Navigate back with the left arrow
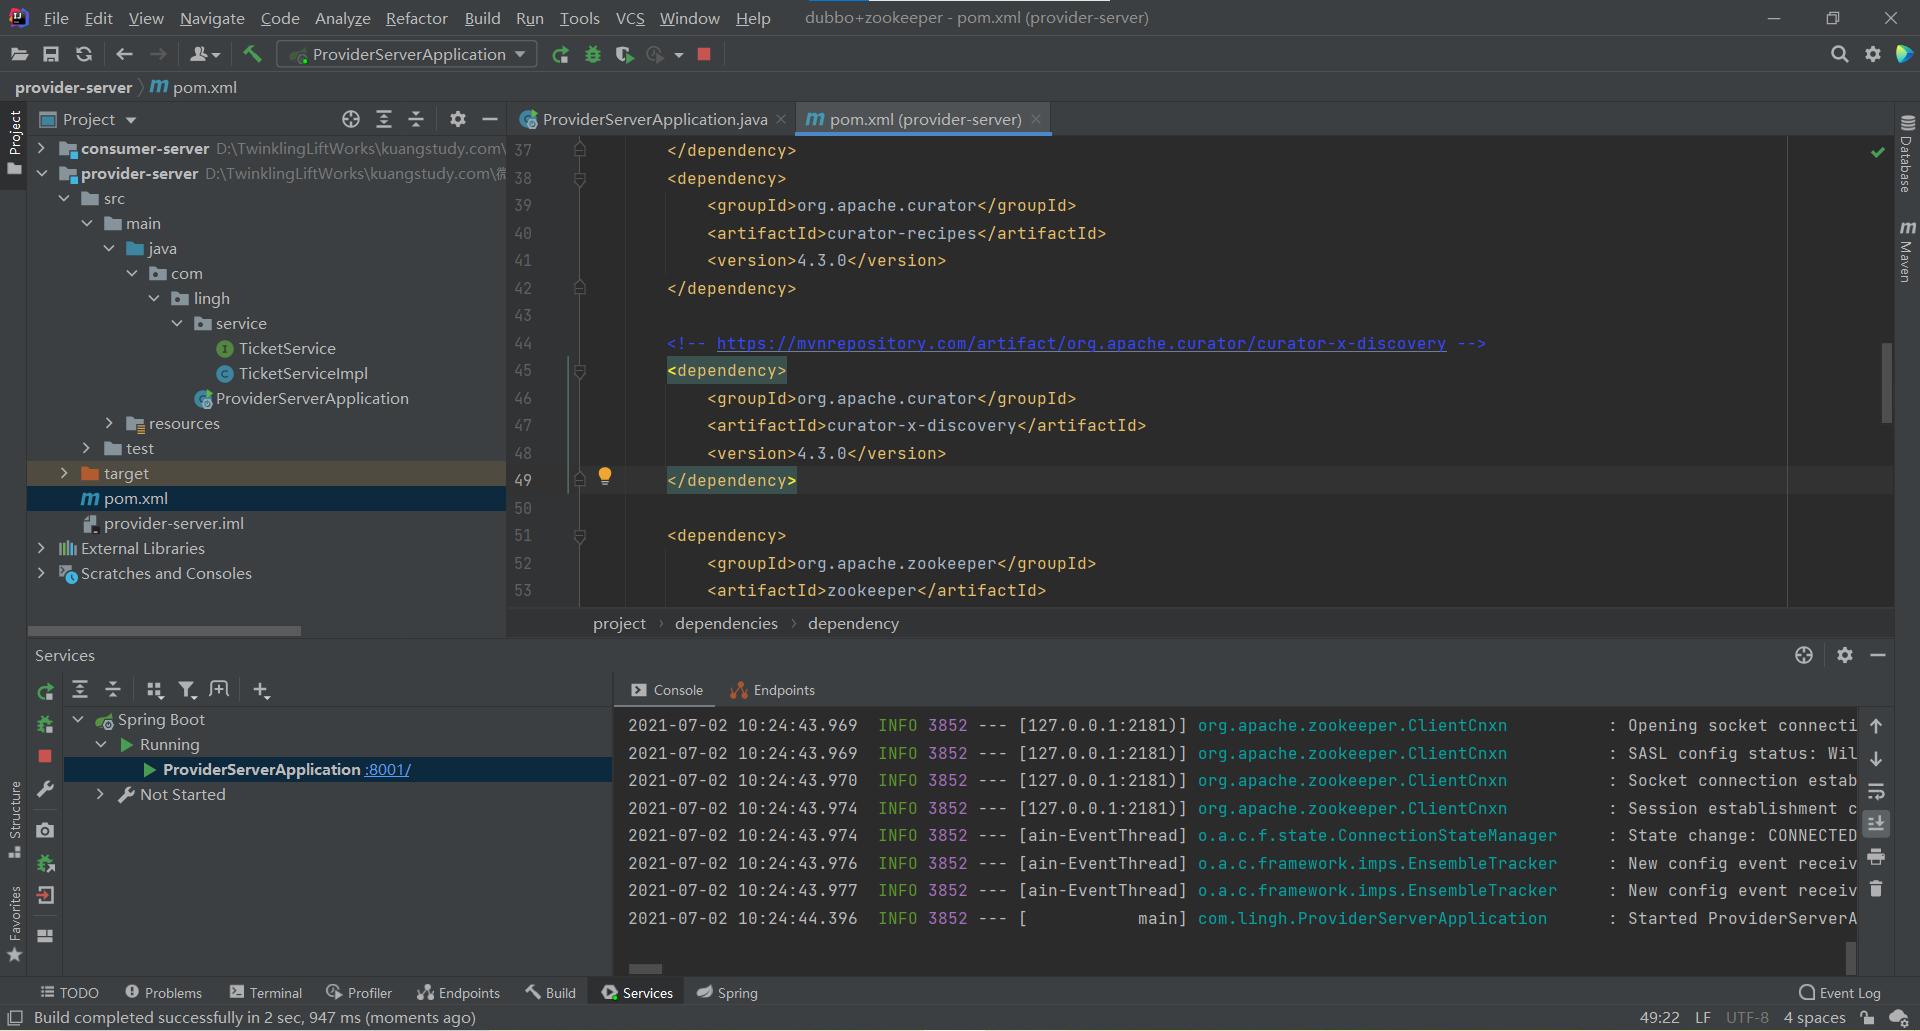Screen dimensions: 1920x1031 coord(124,54)
